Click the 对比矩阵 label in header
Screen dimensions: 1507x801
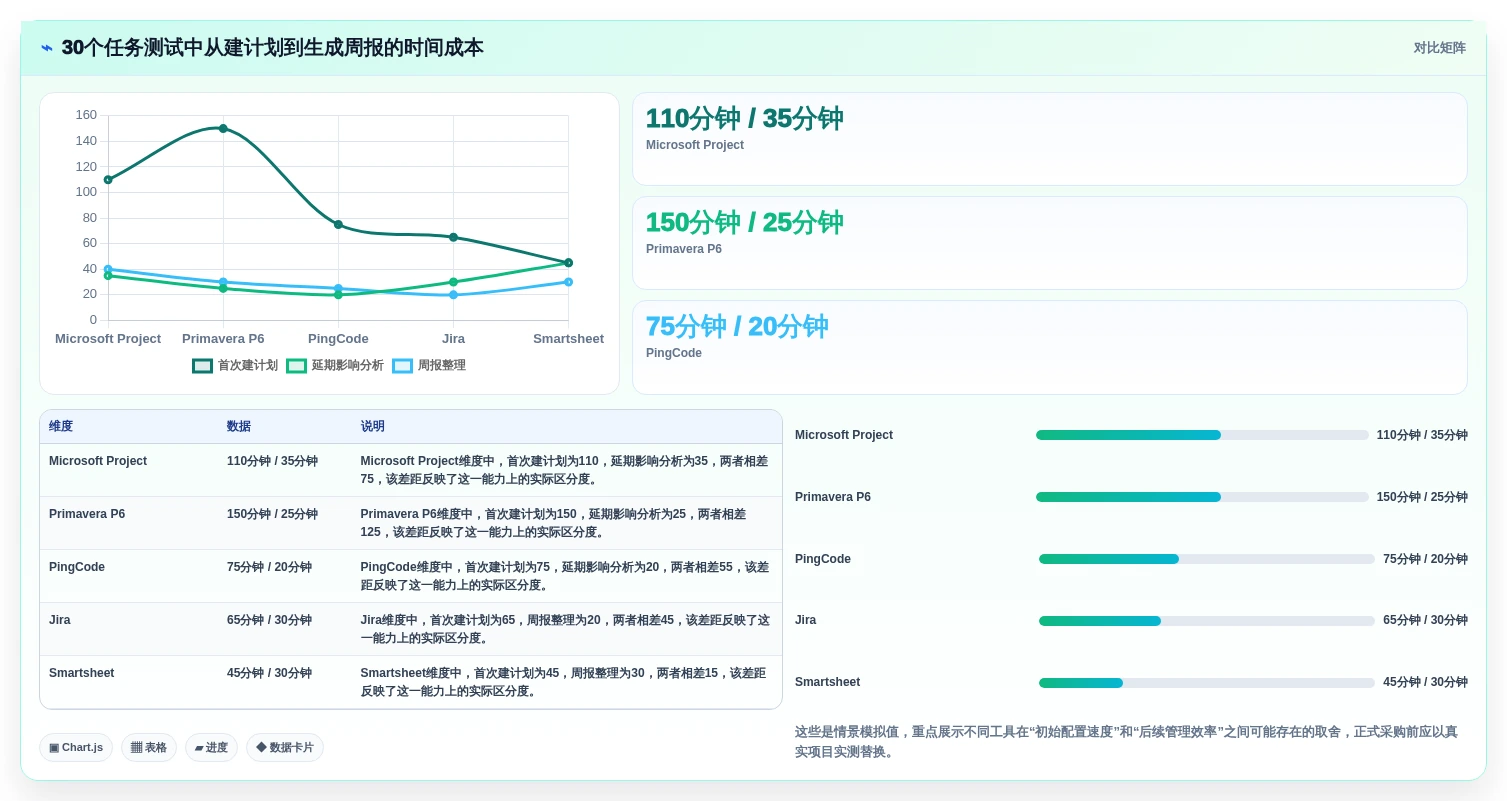click(1439, 48)
